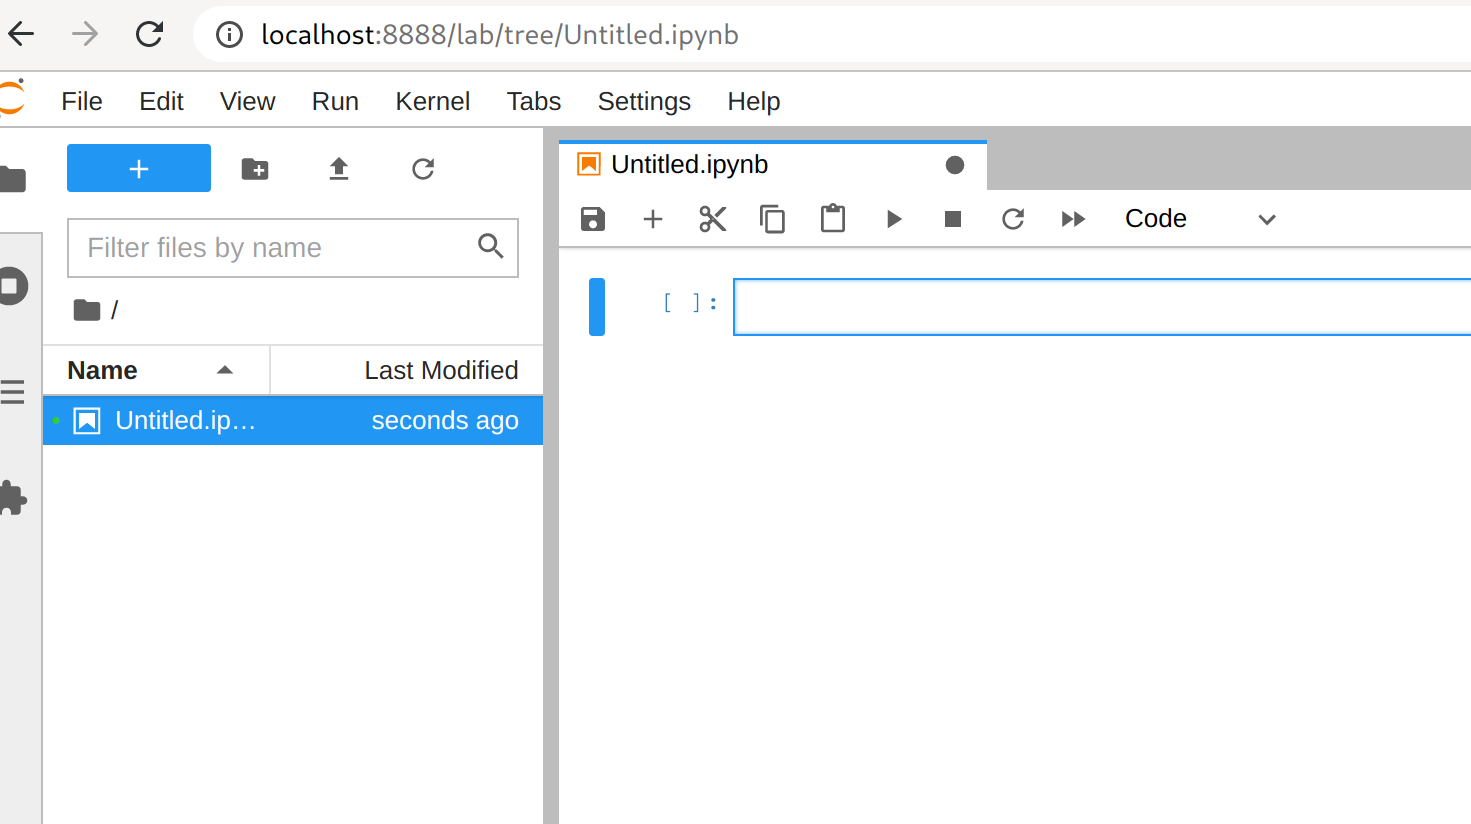The image size is (1471, 824).
Task: Open the extension manager puzzle icon
Action: (13, 498)
